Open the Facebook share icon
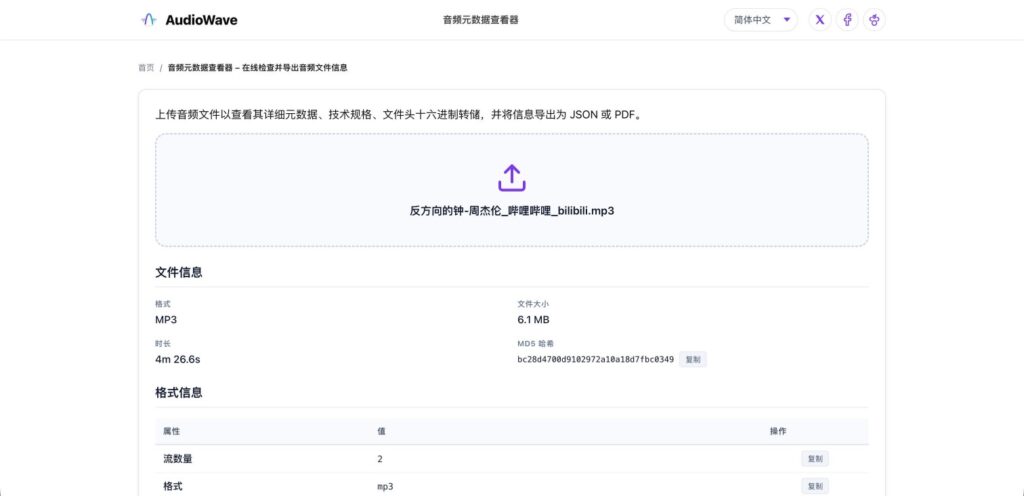The width and height of the screenshot is (1024, 496). pos(847,20)
